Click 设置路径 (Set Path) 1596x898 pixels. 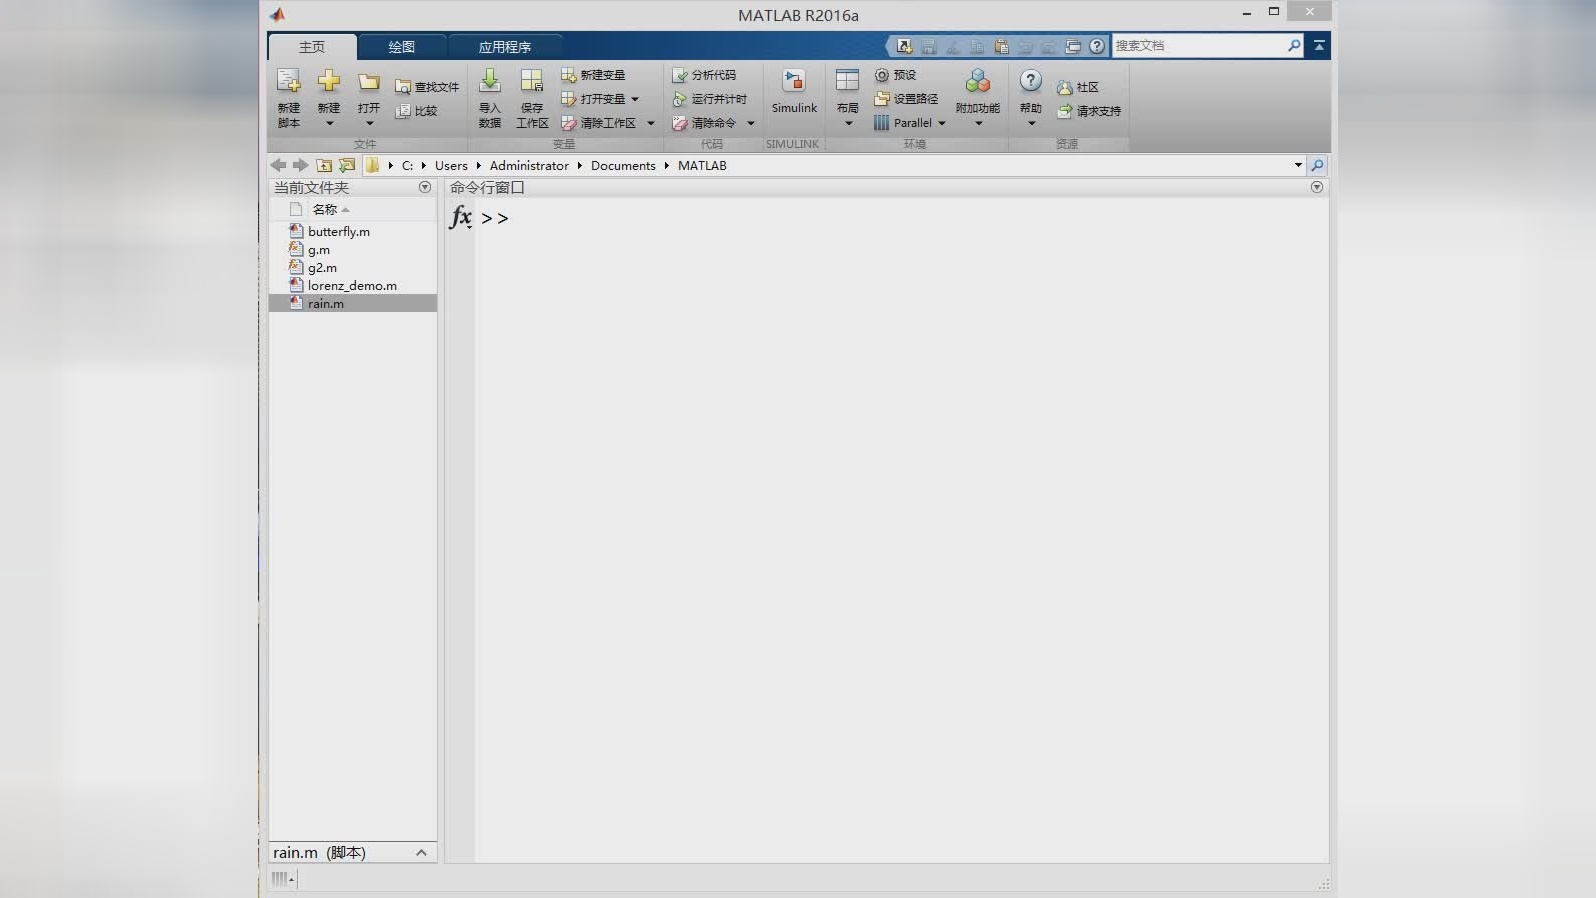point(906,99)
